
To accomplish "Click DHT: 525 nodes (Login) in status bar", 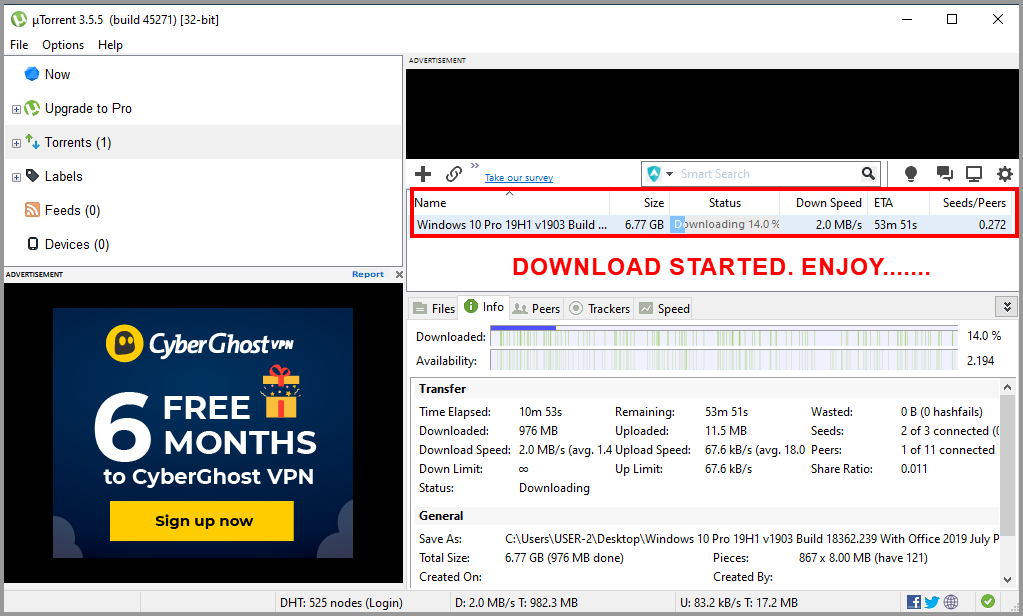I will 341,603.
